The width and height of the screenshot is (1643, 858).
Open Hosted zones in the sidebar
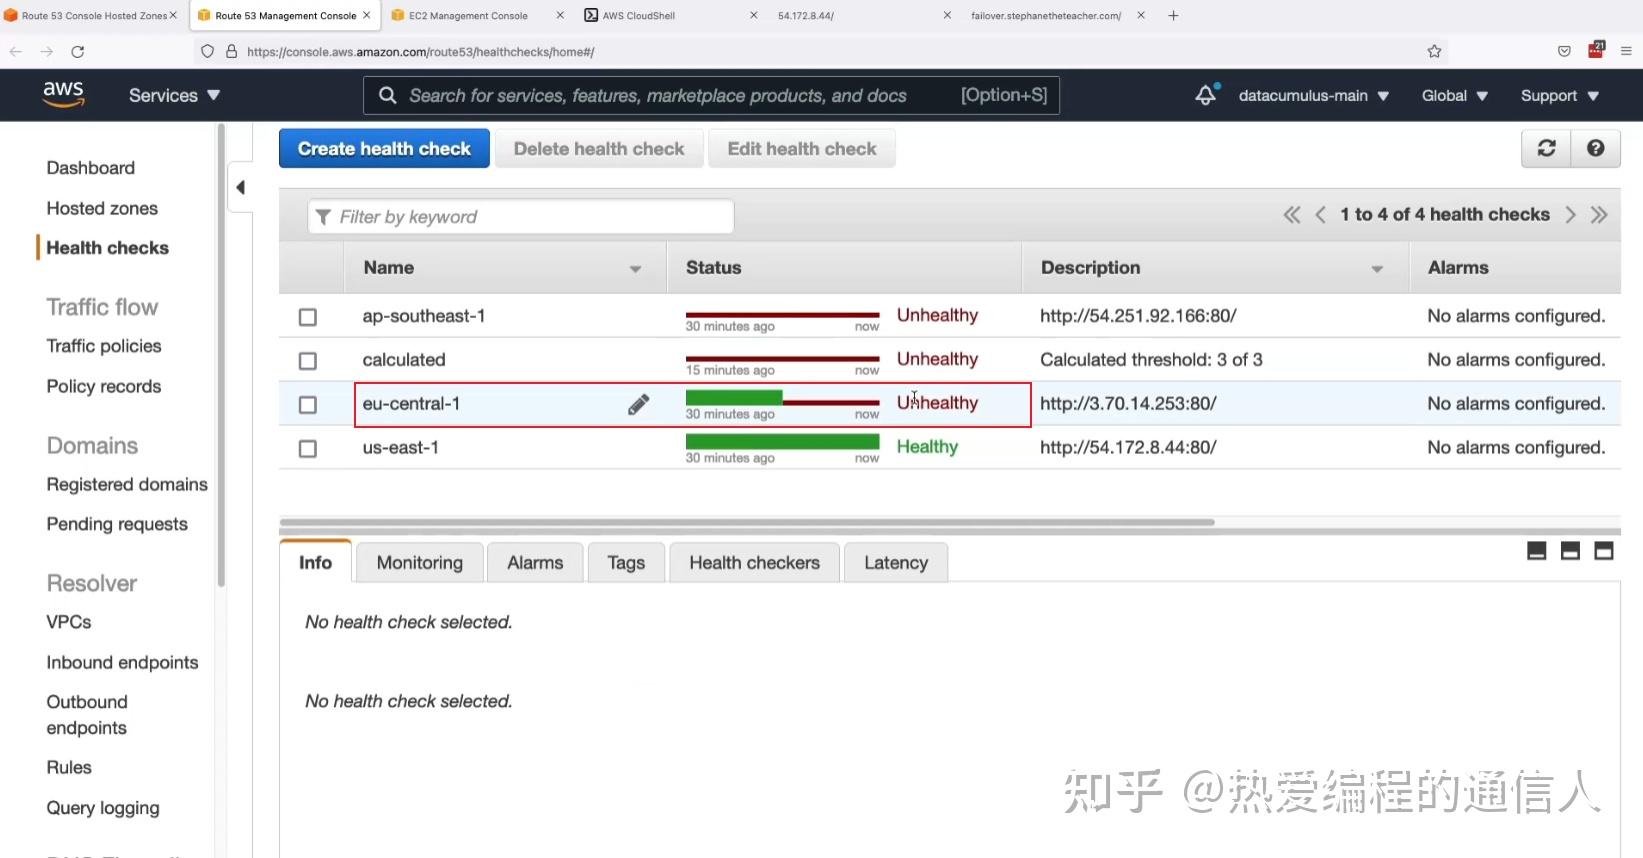(102, 208)
